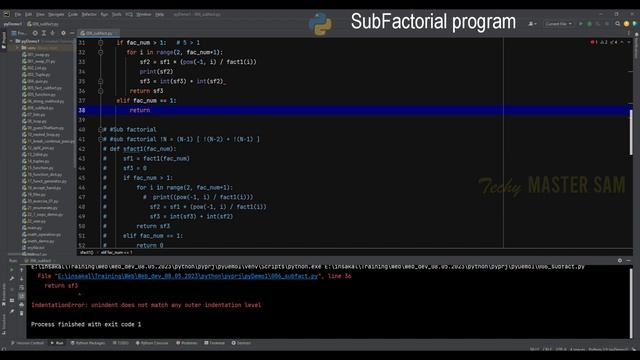Collapse the comment block at line 40
The image size is (640, 360).
100,129
